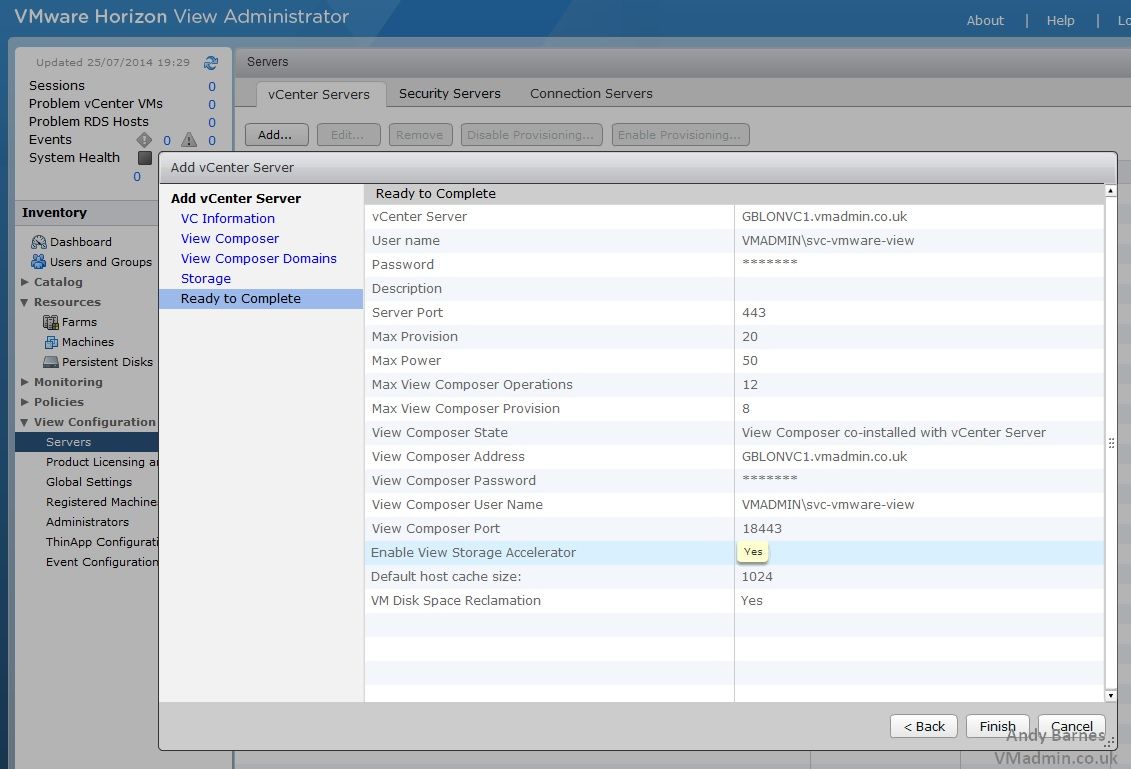Open ThinApp Configuration in the sidebar

pos(102,542)
